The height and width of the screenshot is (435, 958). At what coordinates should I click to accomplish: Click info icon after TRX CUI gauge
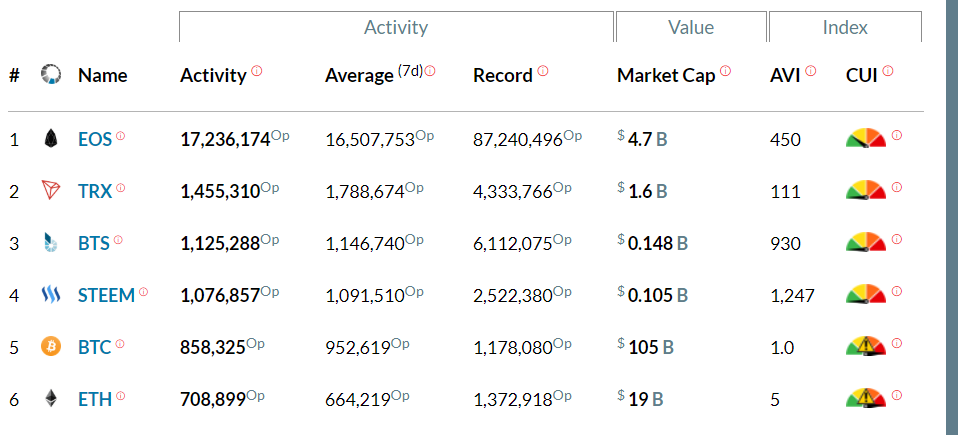click(896, 187)
